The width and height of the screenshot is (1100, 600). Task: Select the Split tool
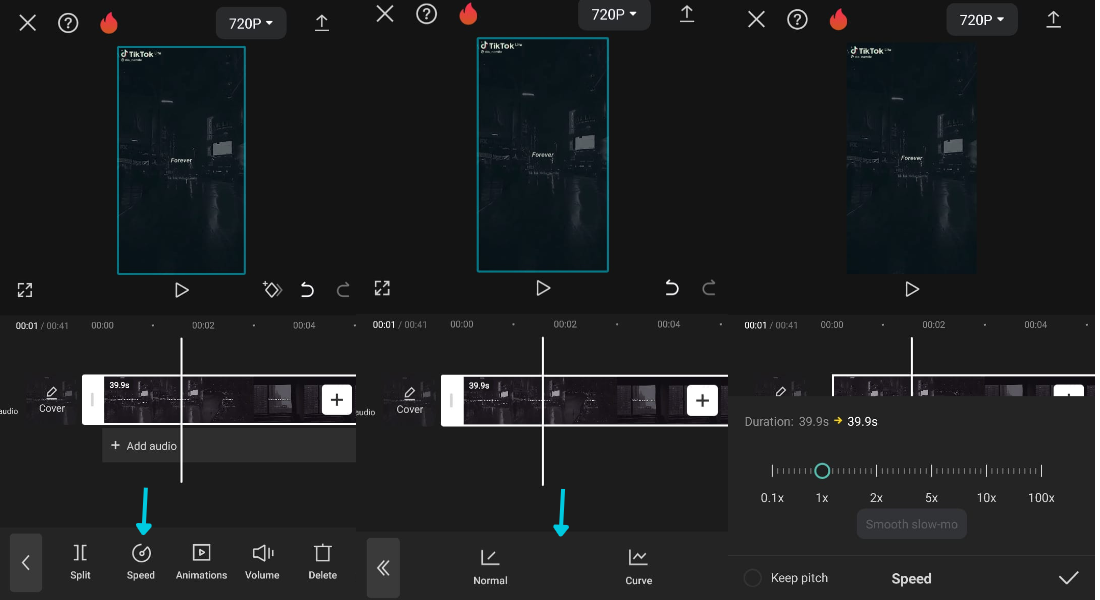[80, 562]
